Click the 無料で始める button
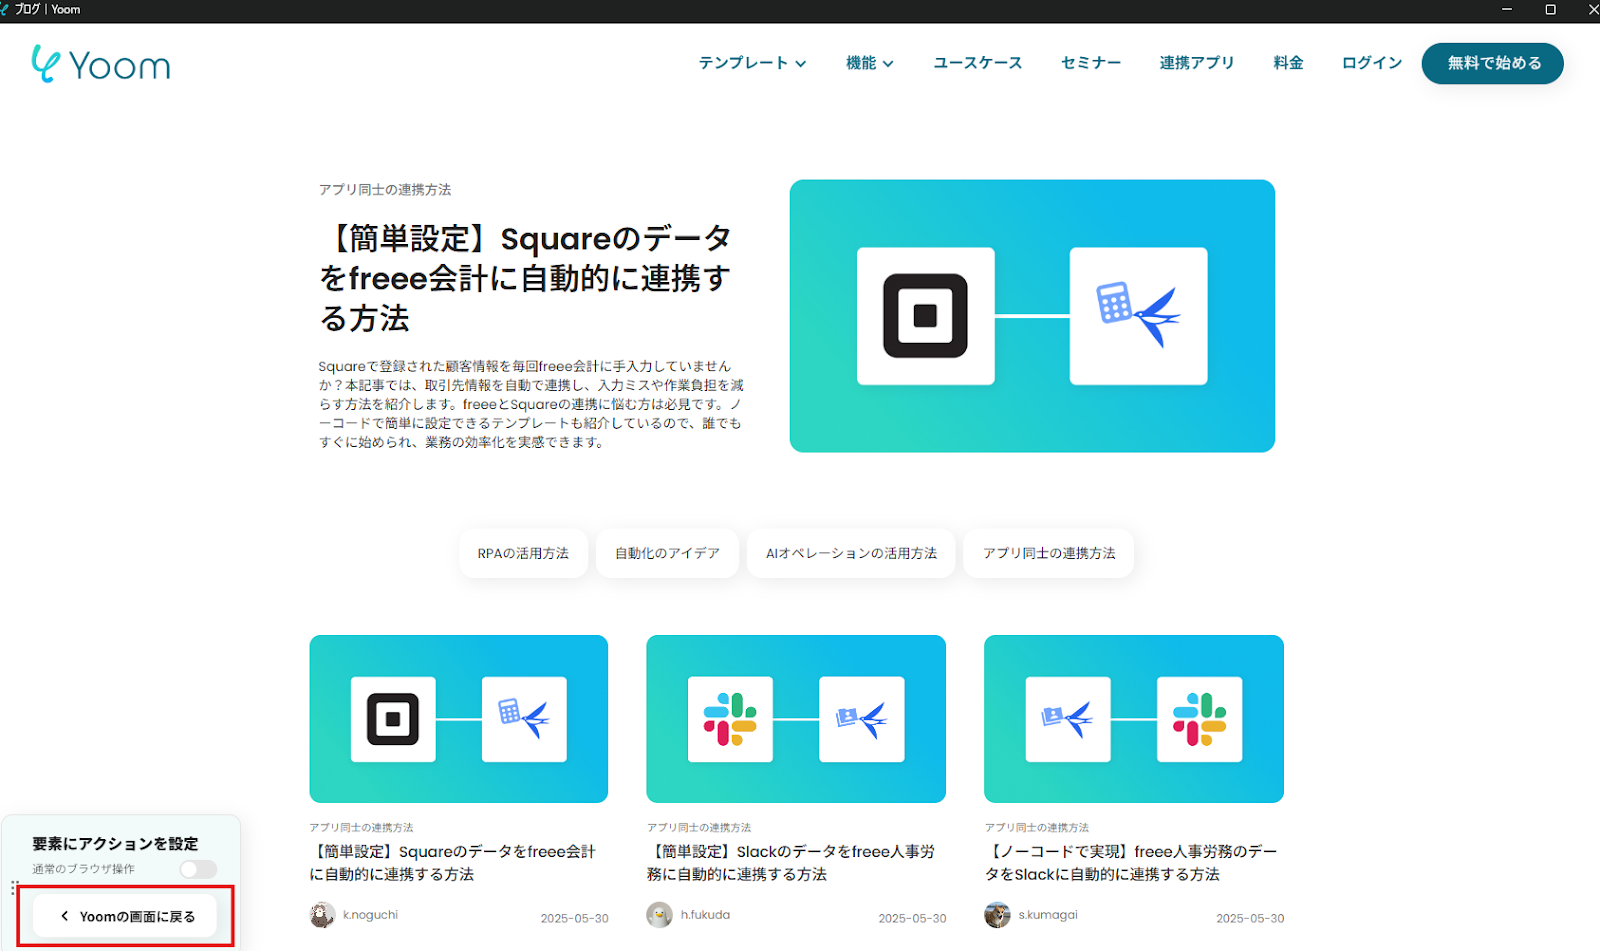Image resolution: width=1600 pixels, height=951 pixels. pyautogui.click(x=1493, y=63)
